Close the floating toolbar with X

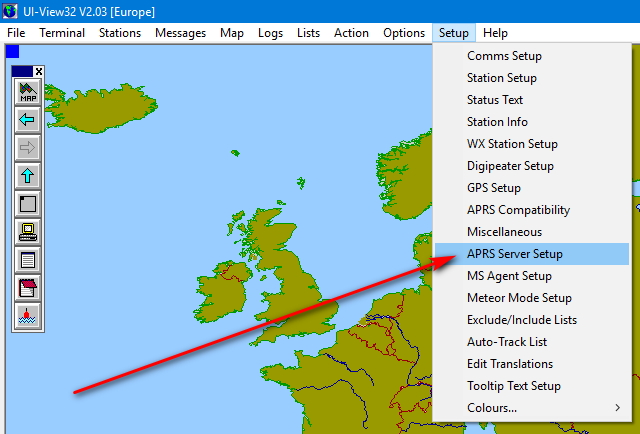point(39,71)
